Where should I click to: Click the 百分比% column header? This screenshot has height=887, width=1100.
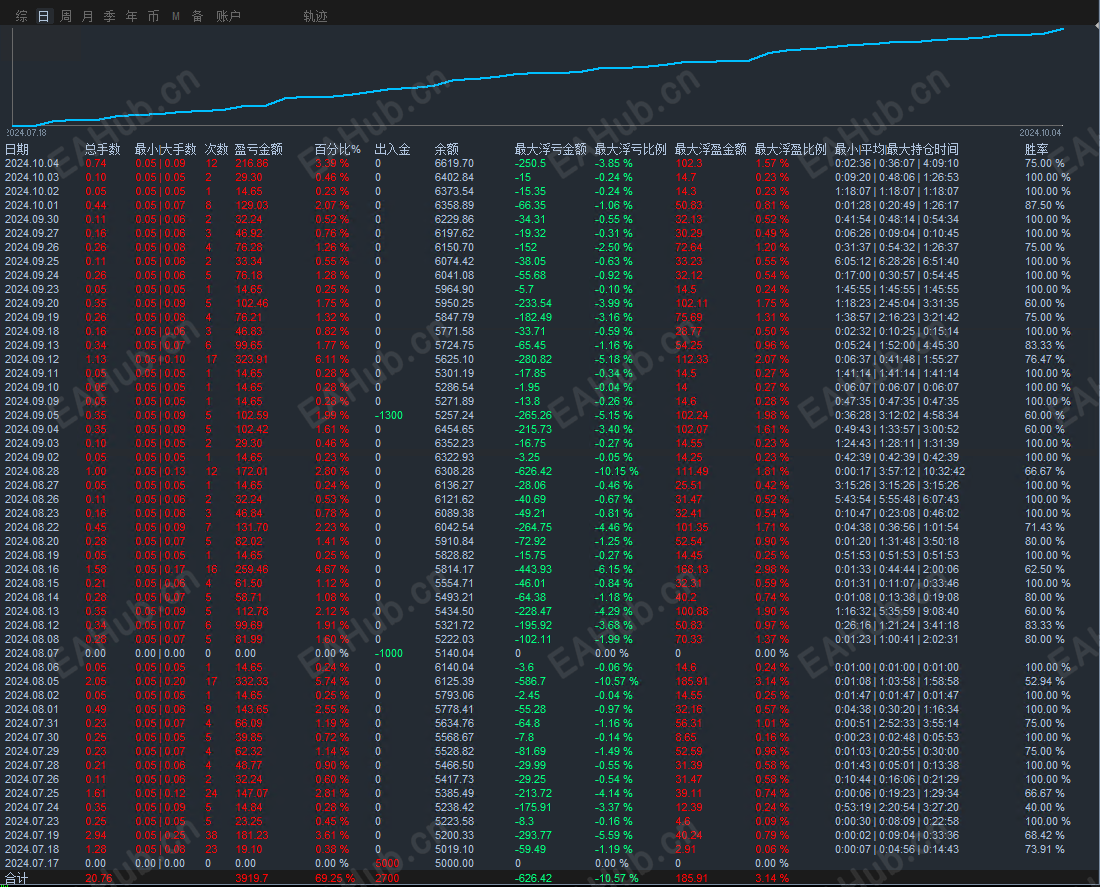(x=337, y=149)
